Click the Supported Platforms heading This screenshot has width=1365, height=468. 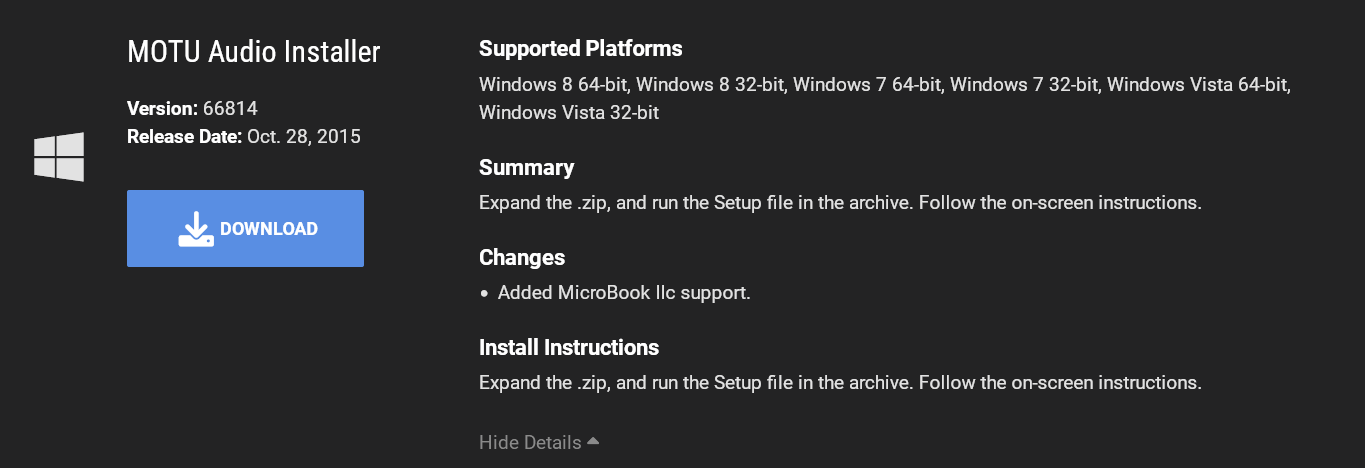581,48
